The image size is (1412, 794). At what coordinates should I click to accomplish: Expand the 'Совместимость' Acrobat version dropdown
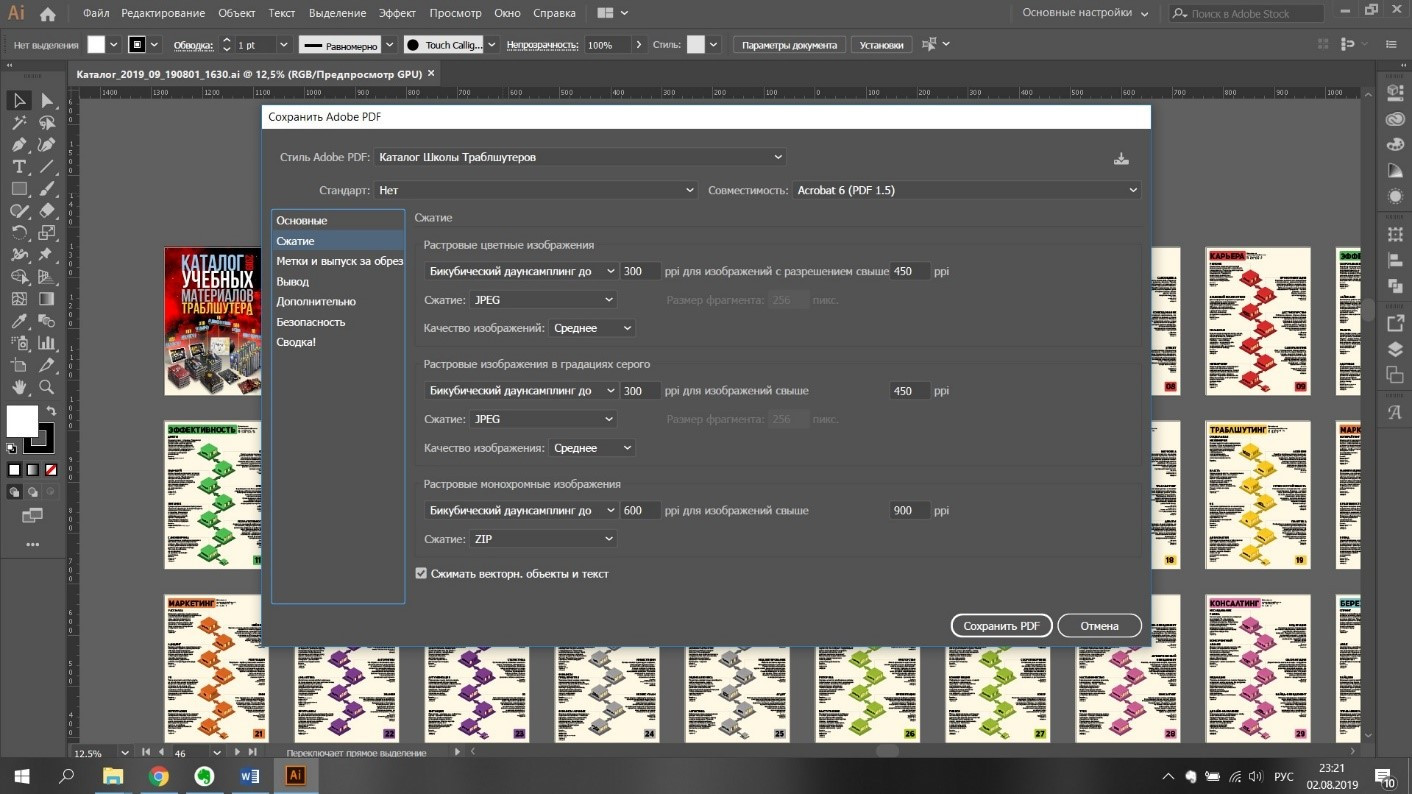[966, 190]
